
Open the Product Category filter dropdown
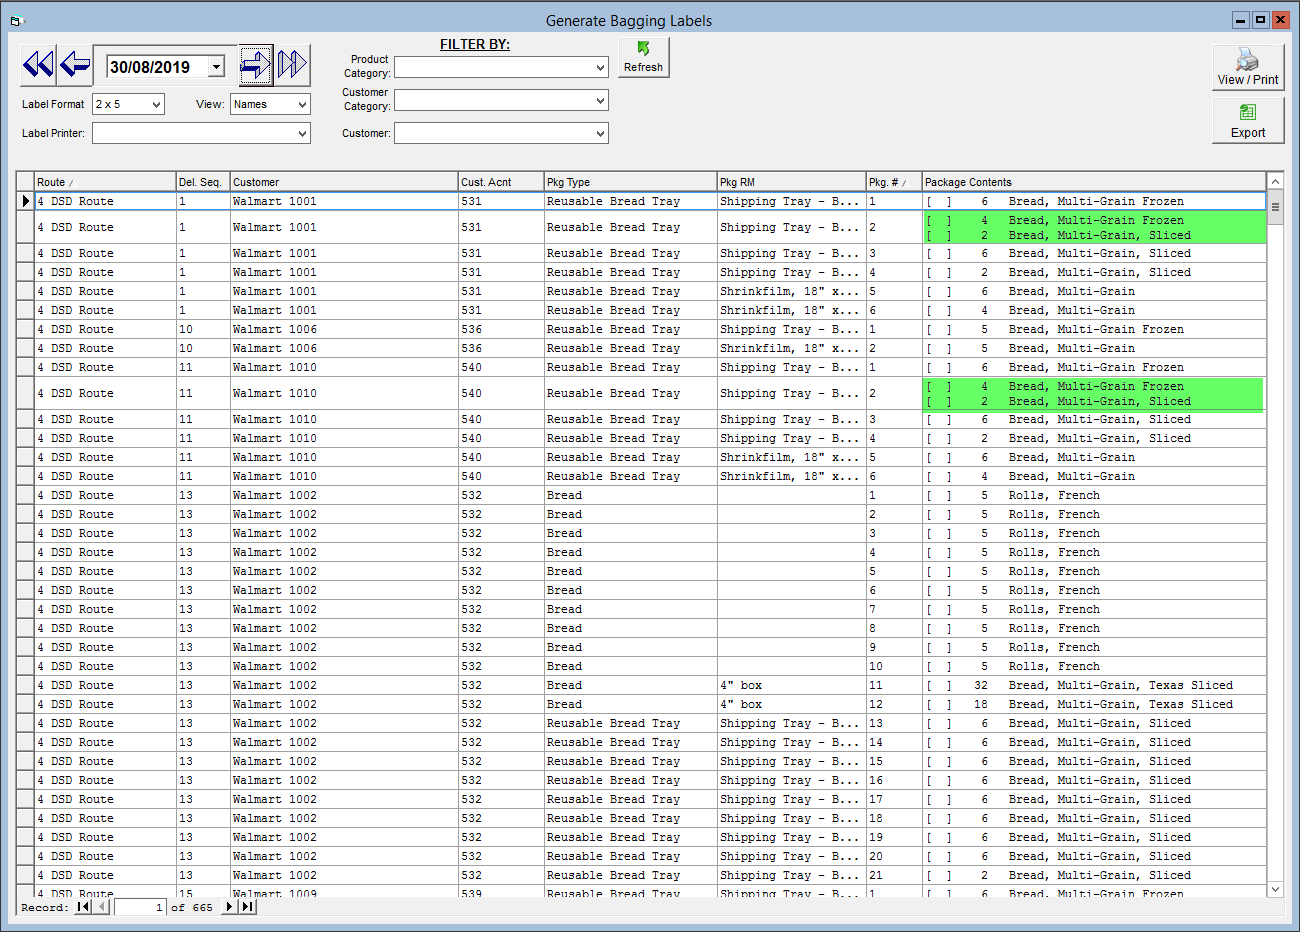600,67
